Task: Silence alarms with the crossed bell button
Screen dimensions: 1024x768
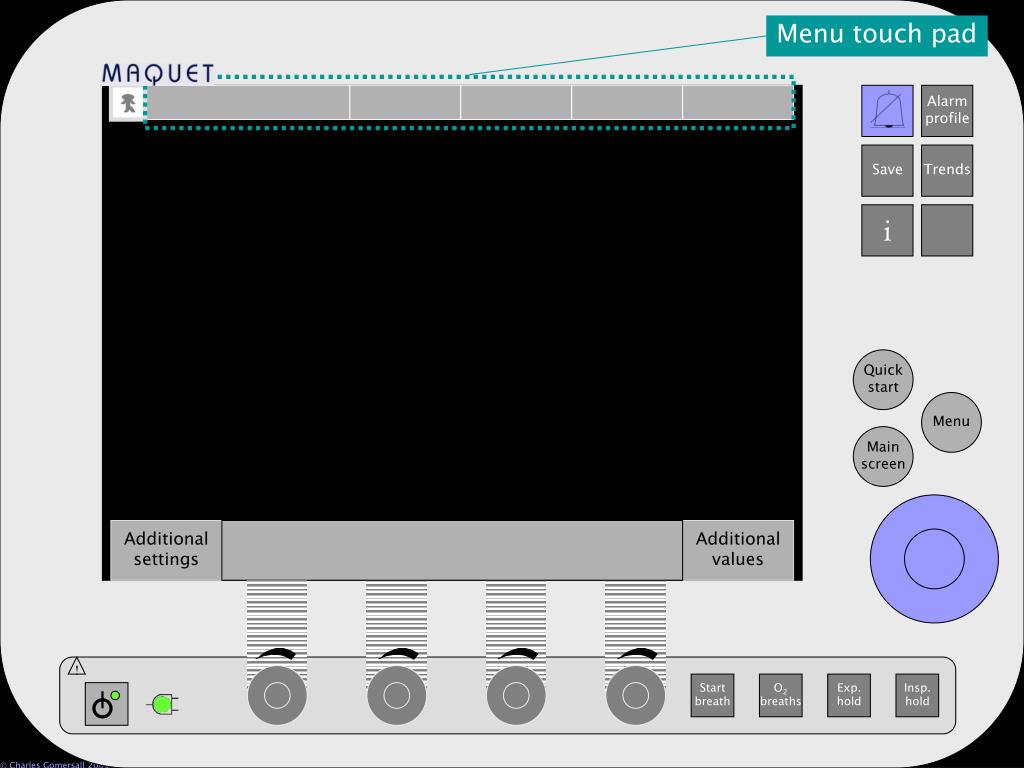Action: [x=887, y=111]
